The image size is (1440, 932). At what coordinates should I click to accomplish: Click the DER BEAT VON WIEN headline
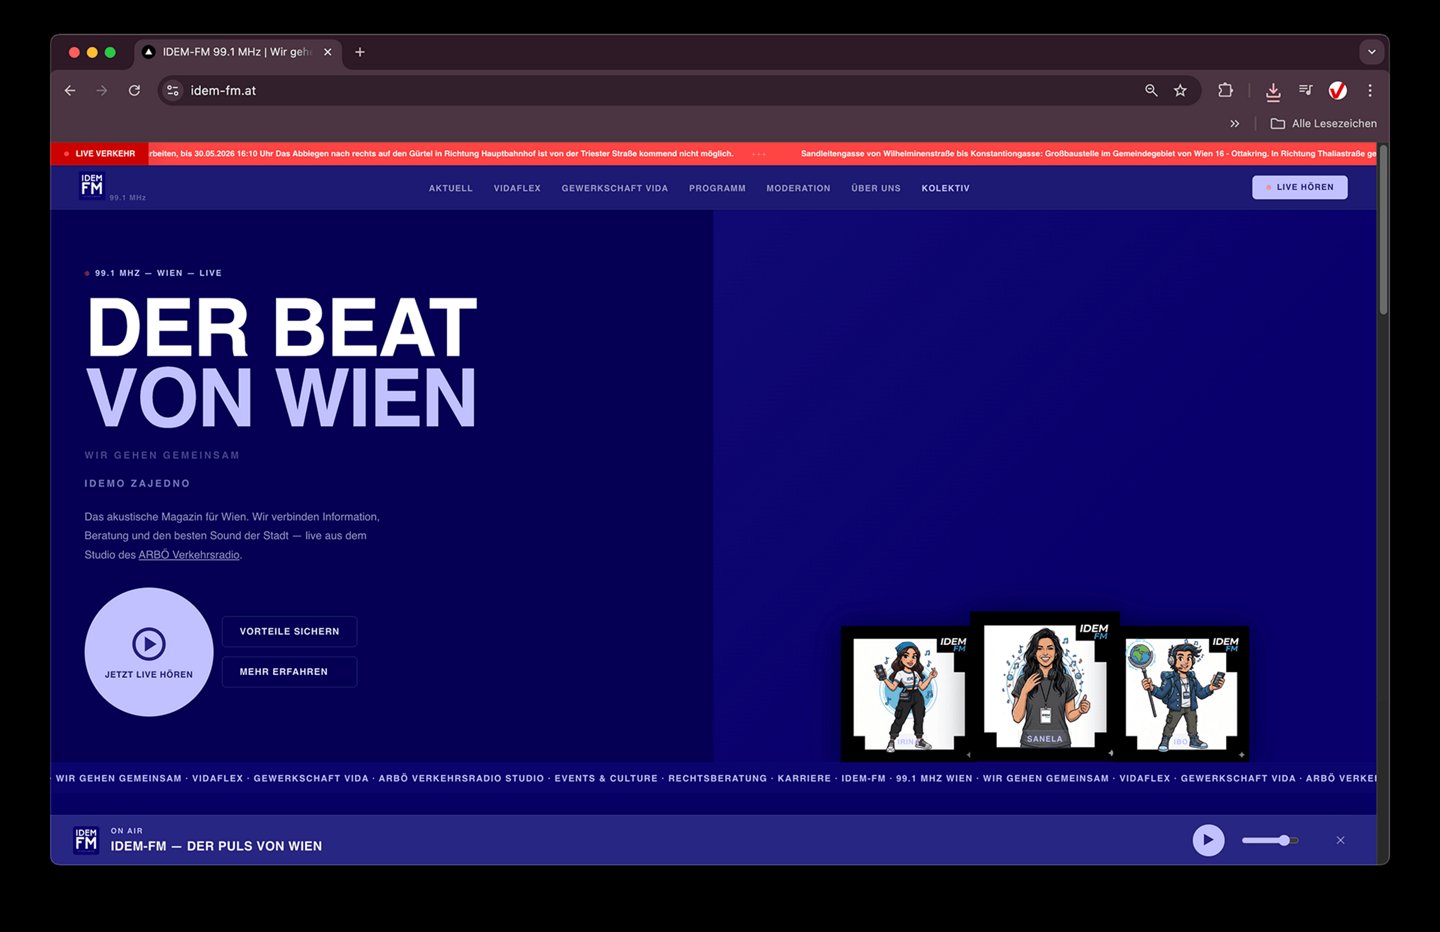[x=281, y=362]
